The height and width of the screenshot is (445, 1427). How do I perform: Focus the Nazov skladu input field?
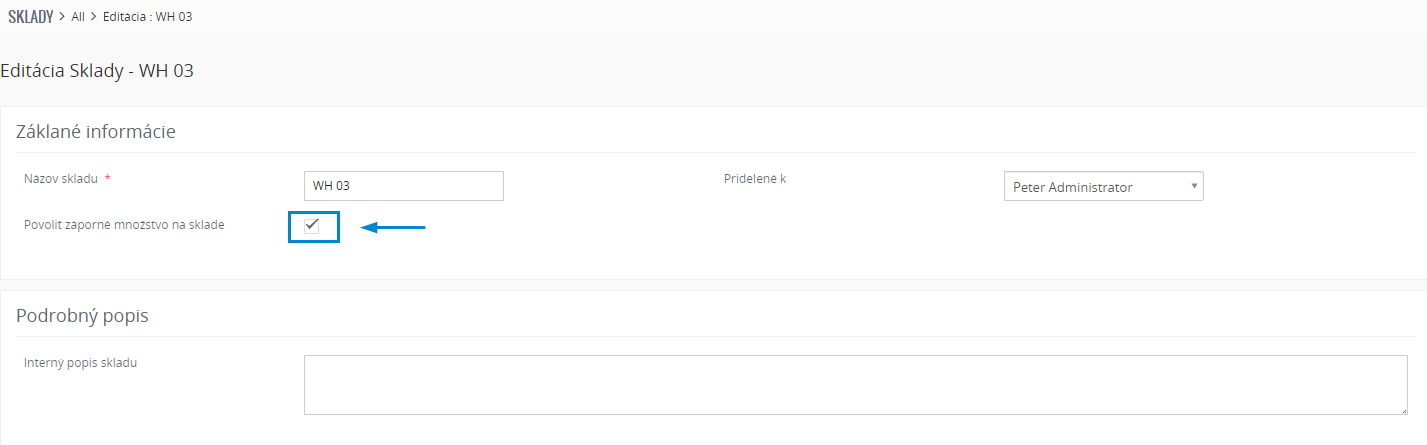point(403,186)
